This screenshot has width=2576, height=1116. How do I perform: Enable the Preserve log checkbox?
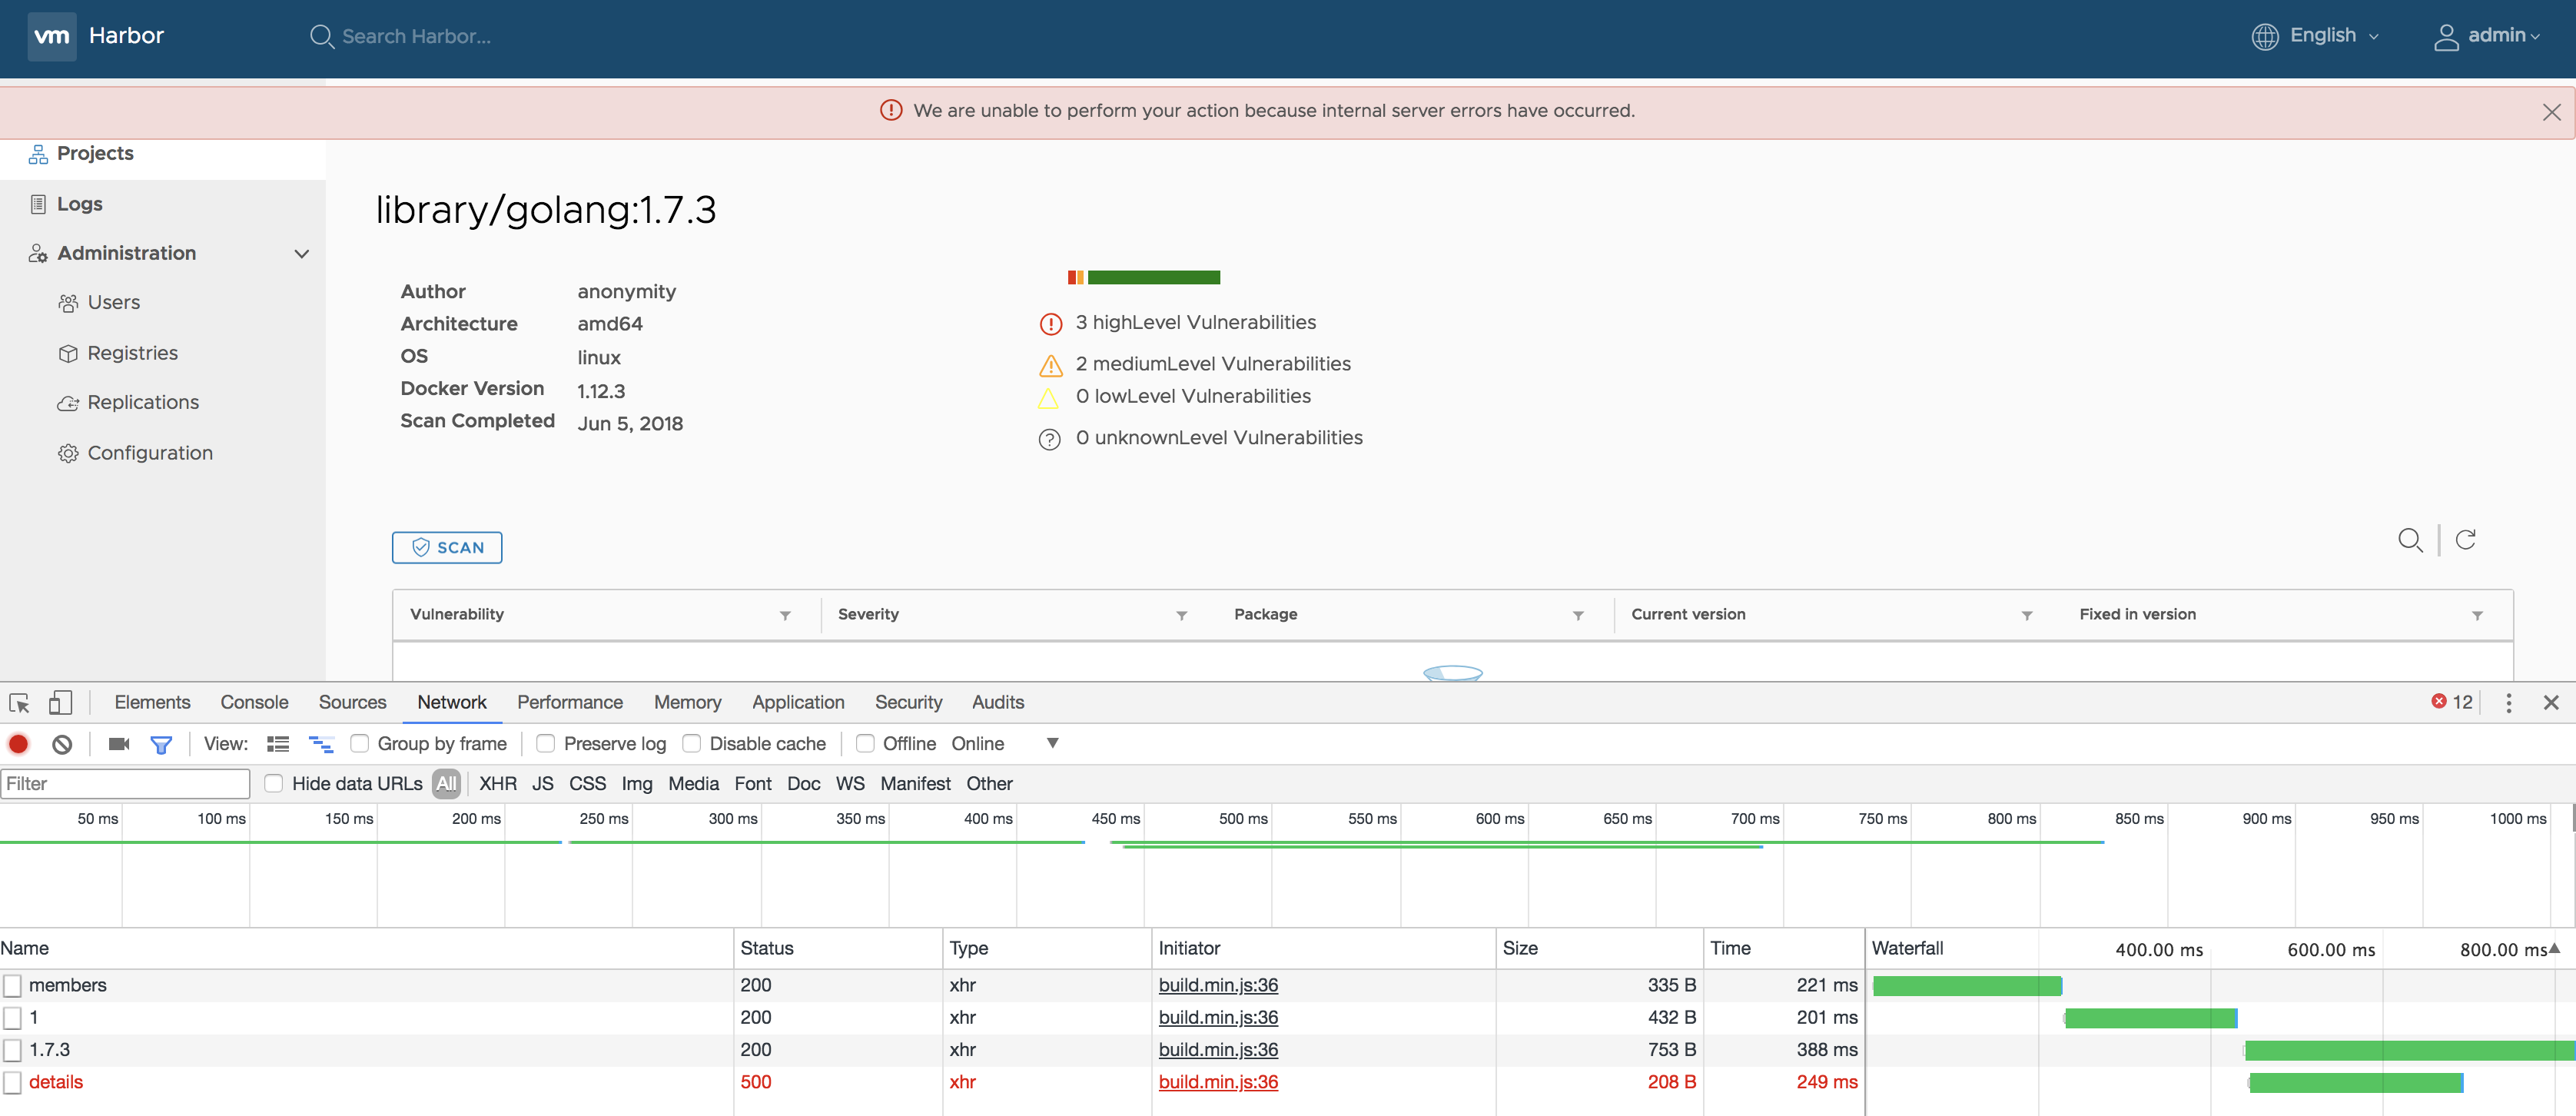click(x=546, y=744)
